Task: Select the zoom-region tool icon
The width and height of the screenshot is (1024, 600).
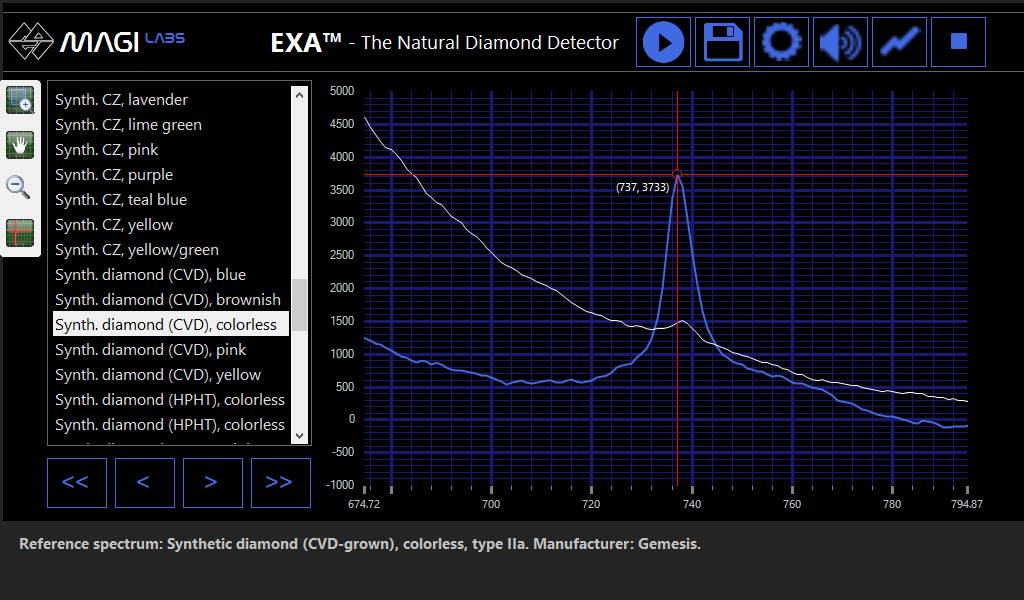Action: pos(20,101)
